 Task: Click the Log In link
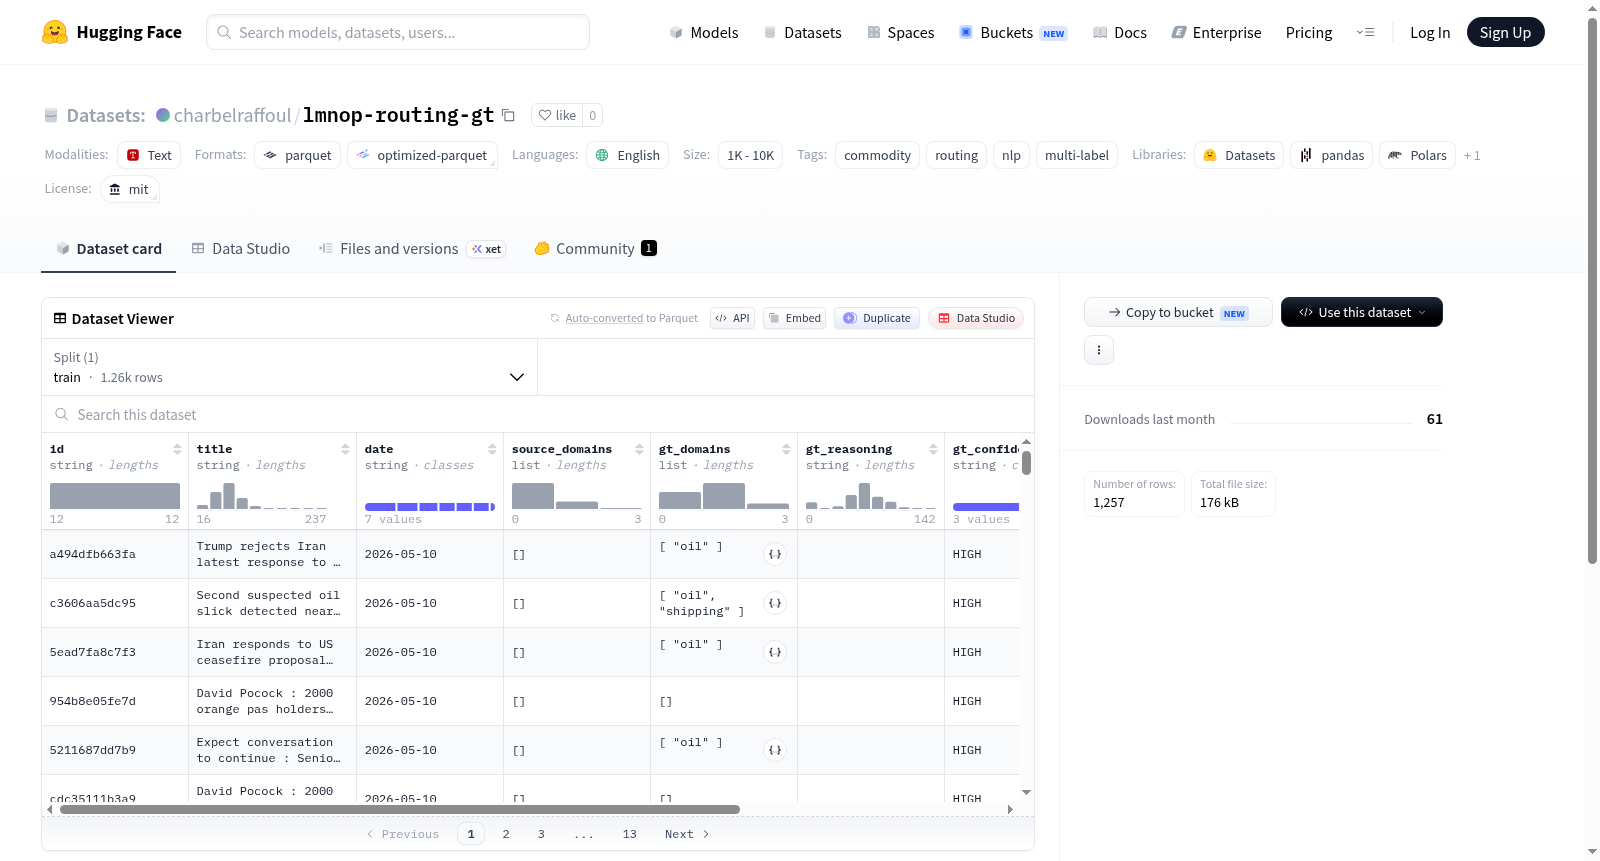click(1430, 32)
